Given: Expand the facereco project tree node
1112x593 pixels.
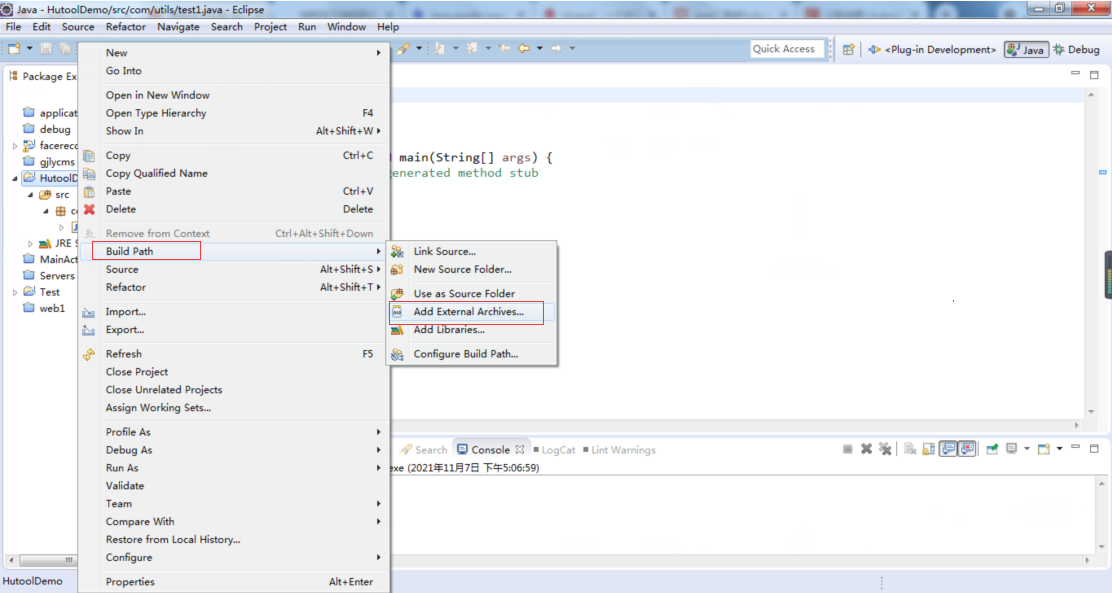Looking at the screenshot, I should click(15, 145).
